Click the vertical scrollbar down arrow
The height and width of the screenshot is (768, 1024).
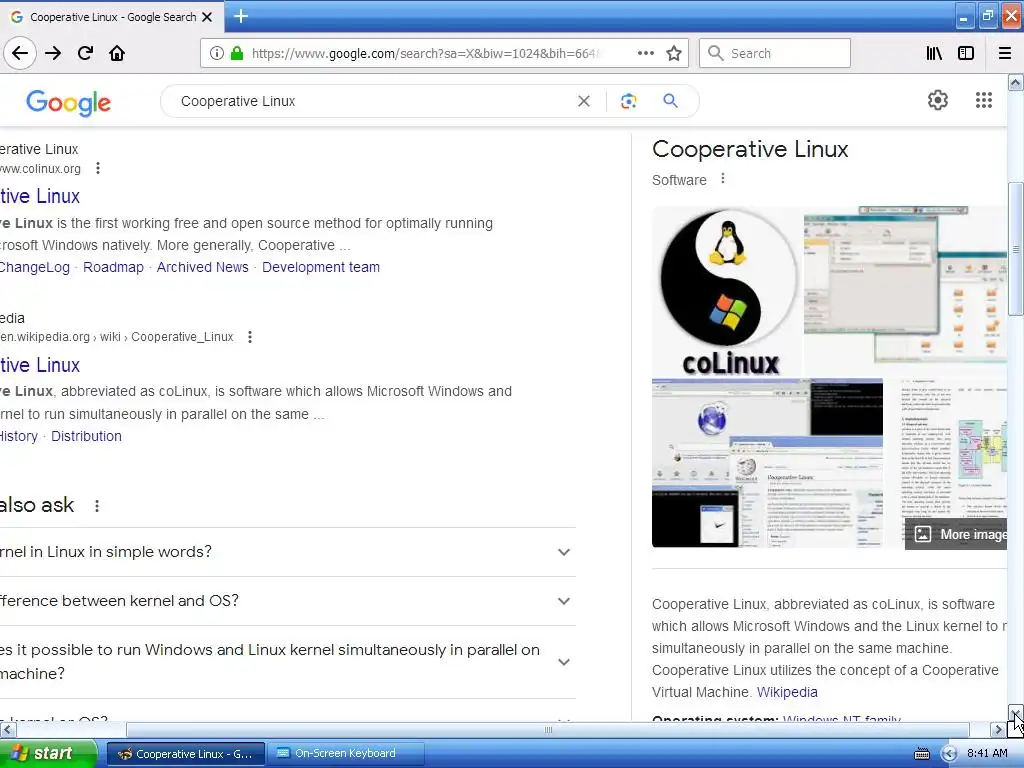click(x=1016, y=713)
